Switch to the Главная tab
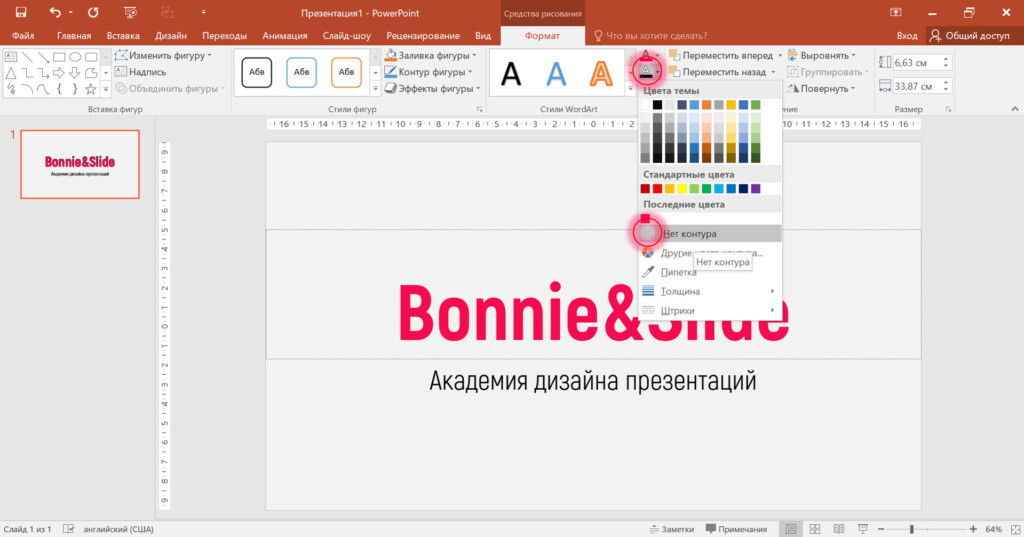The image size is (1024, 537). tap(74, 35)
